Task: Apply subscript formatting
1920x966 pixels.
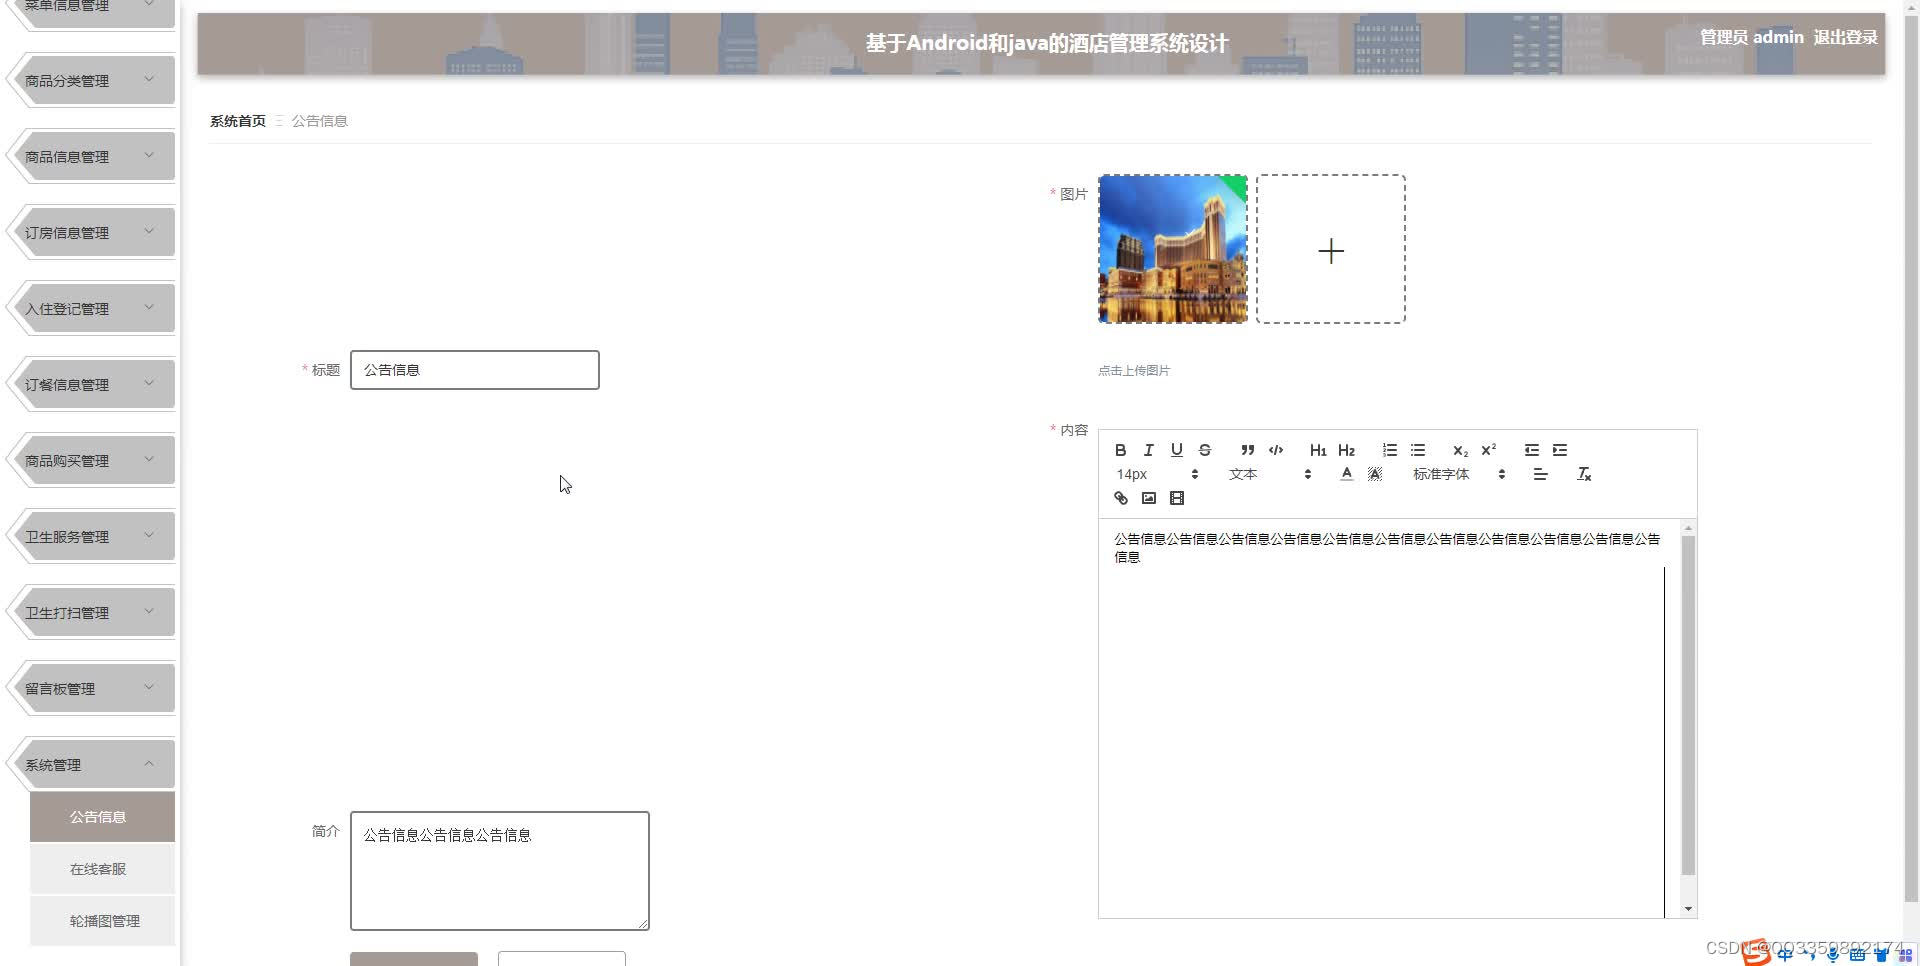Action: pos(1460,450)
